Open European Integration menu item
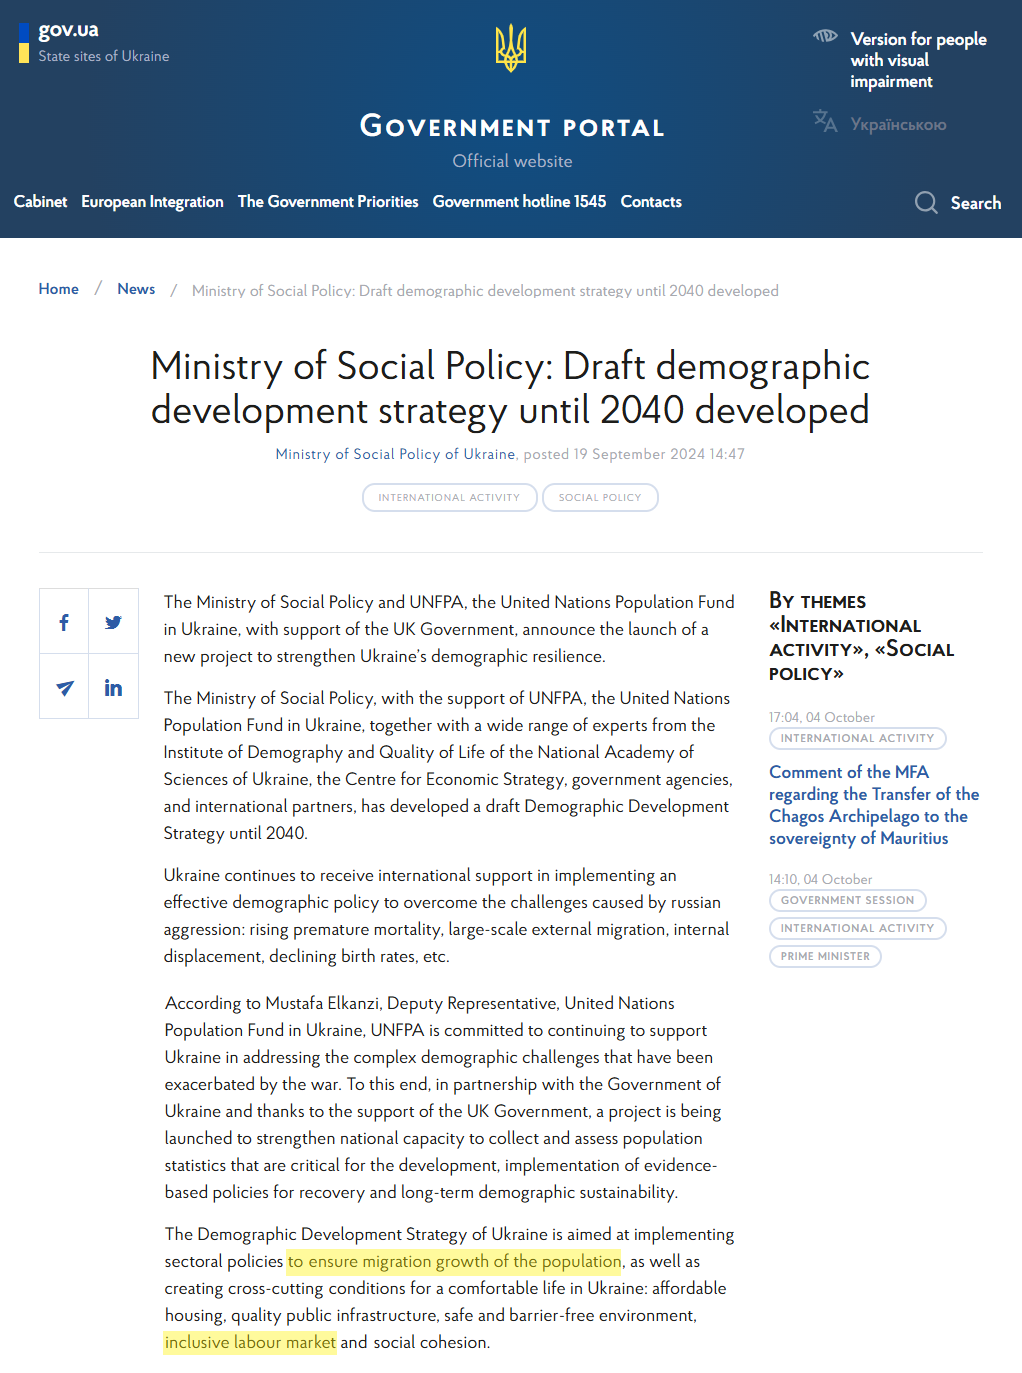 point(152,201)
